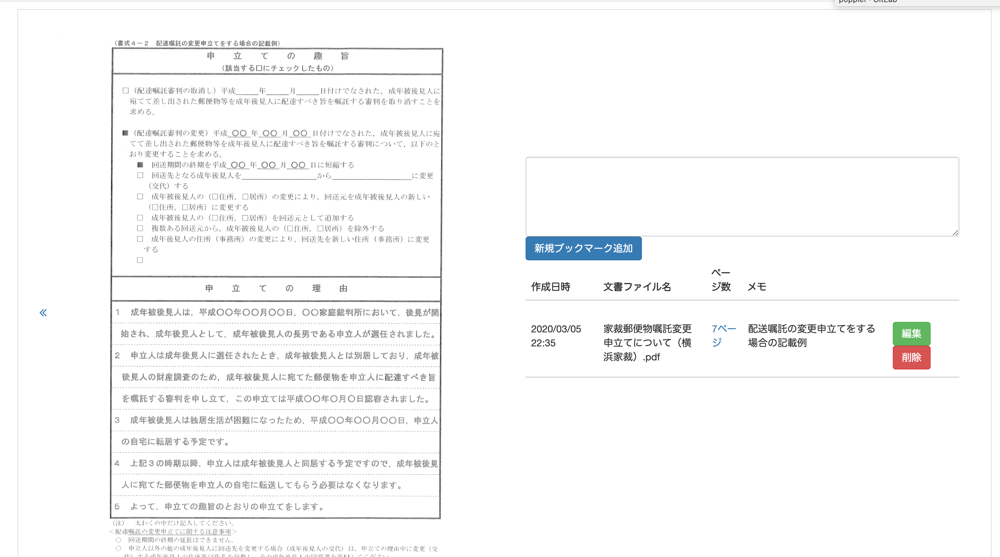Viewport: 1000px width, 557px height.
Task: Toggle the checked 回送期間の終期 checkbox
Action: pos(140,165)
